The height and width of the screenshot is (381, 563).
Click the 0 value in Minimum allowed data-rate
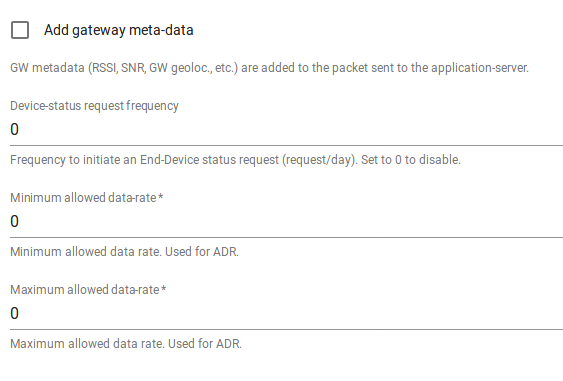(x=14, y=222)
